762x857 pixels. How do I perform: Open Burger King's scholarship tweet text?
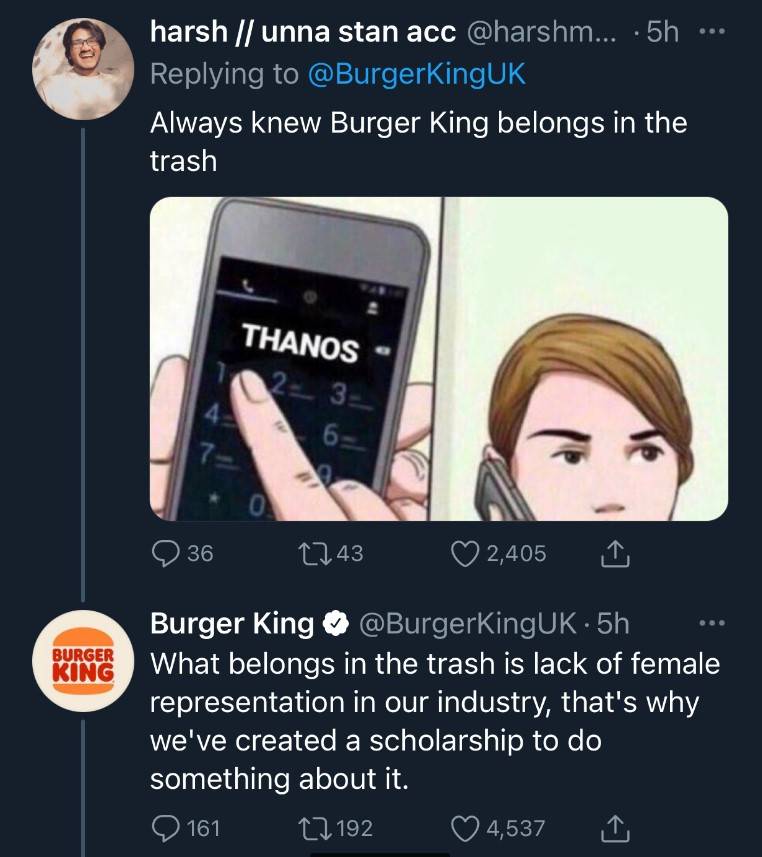coord(434,720)
